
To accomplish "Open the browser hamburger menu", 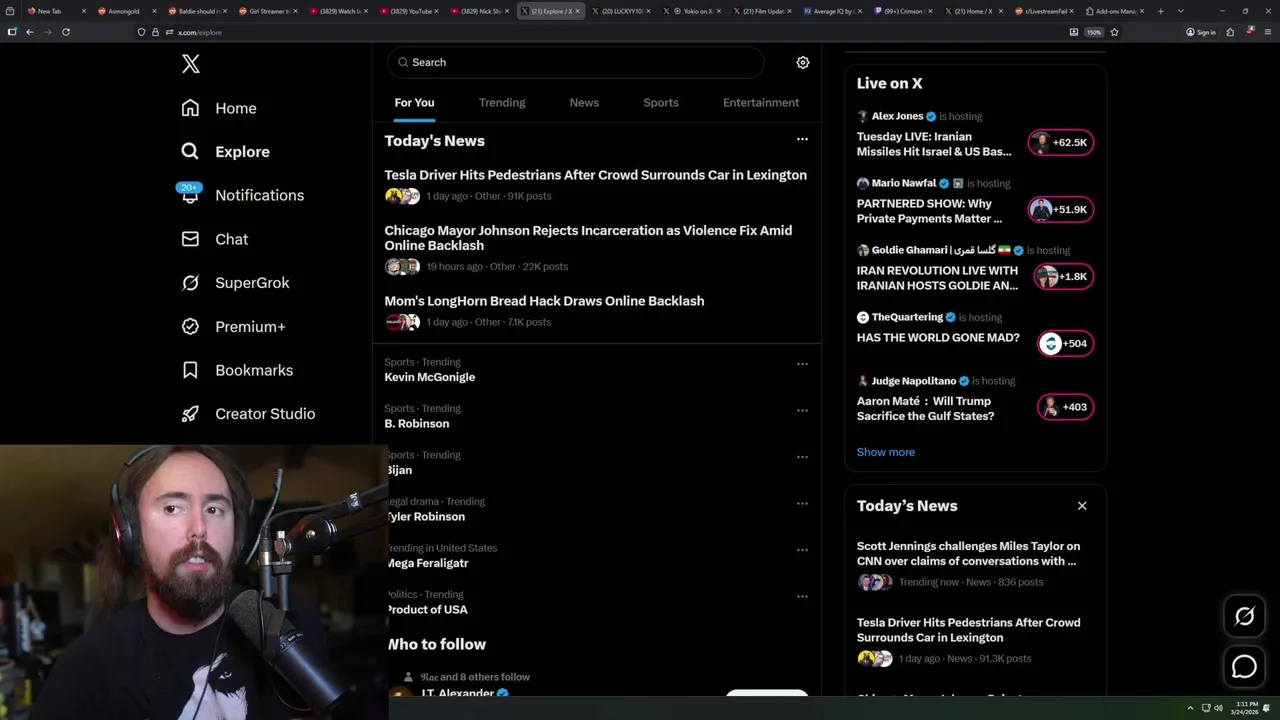I will click(1268, 32).
